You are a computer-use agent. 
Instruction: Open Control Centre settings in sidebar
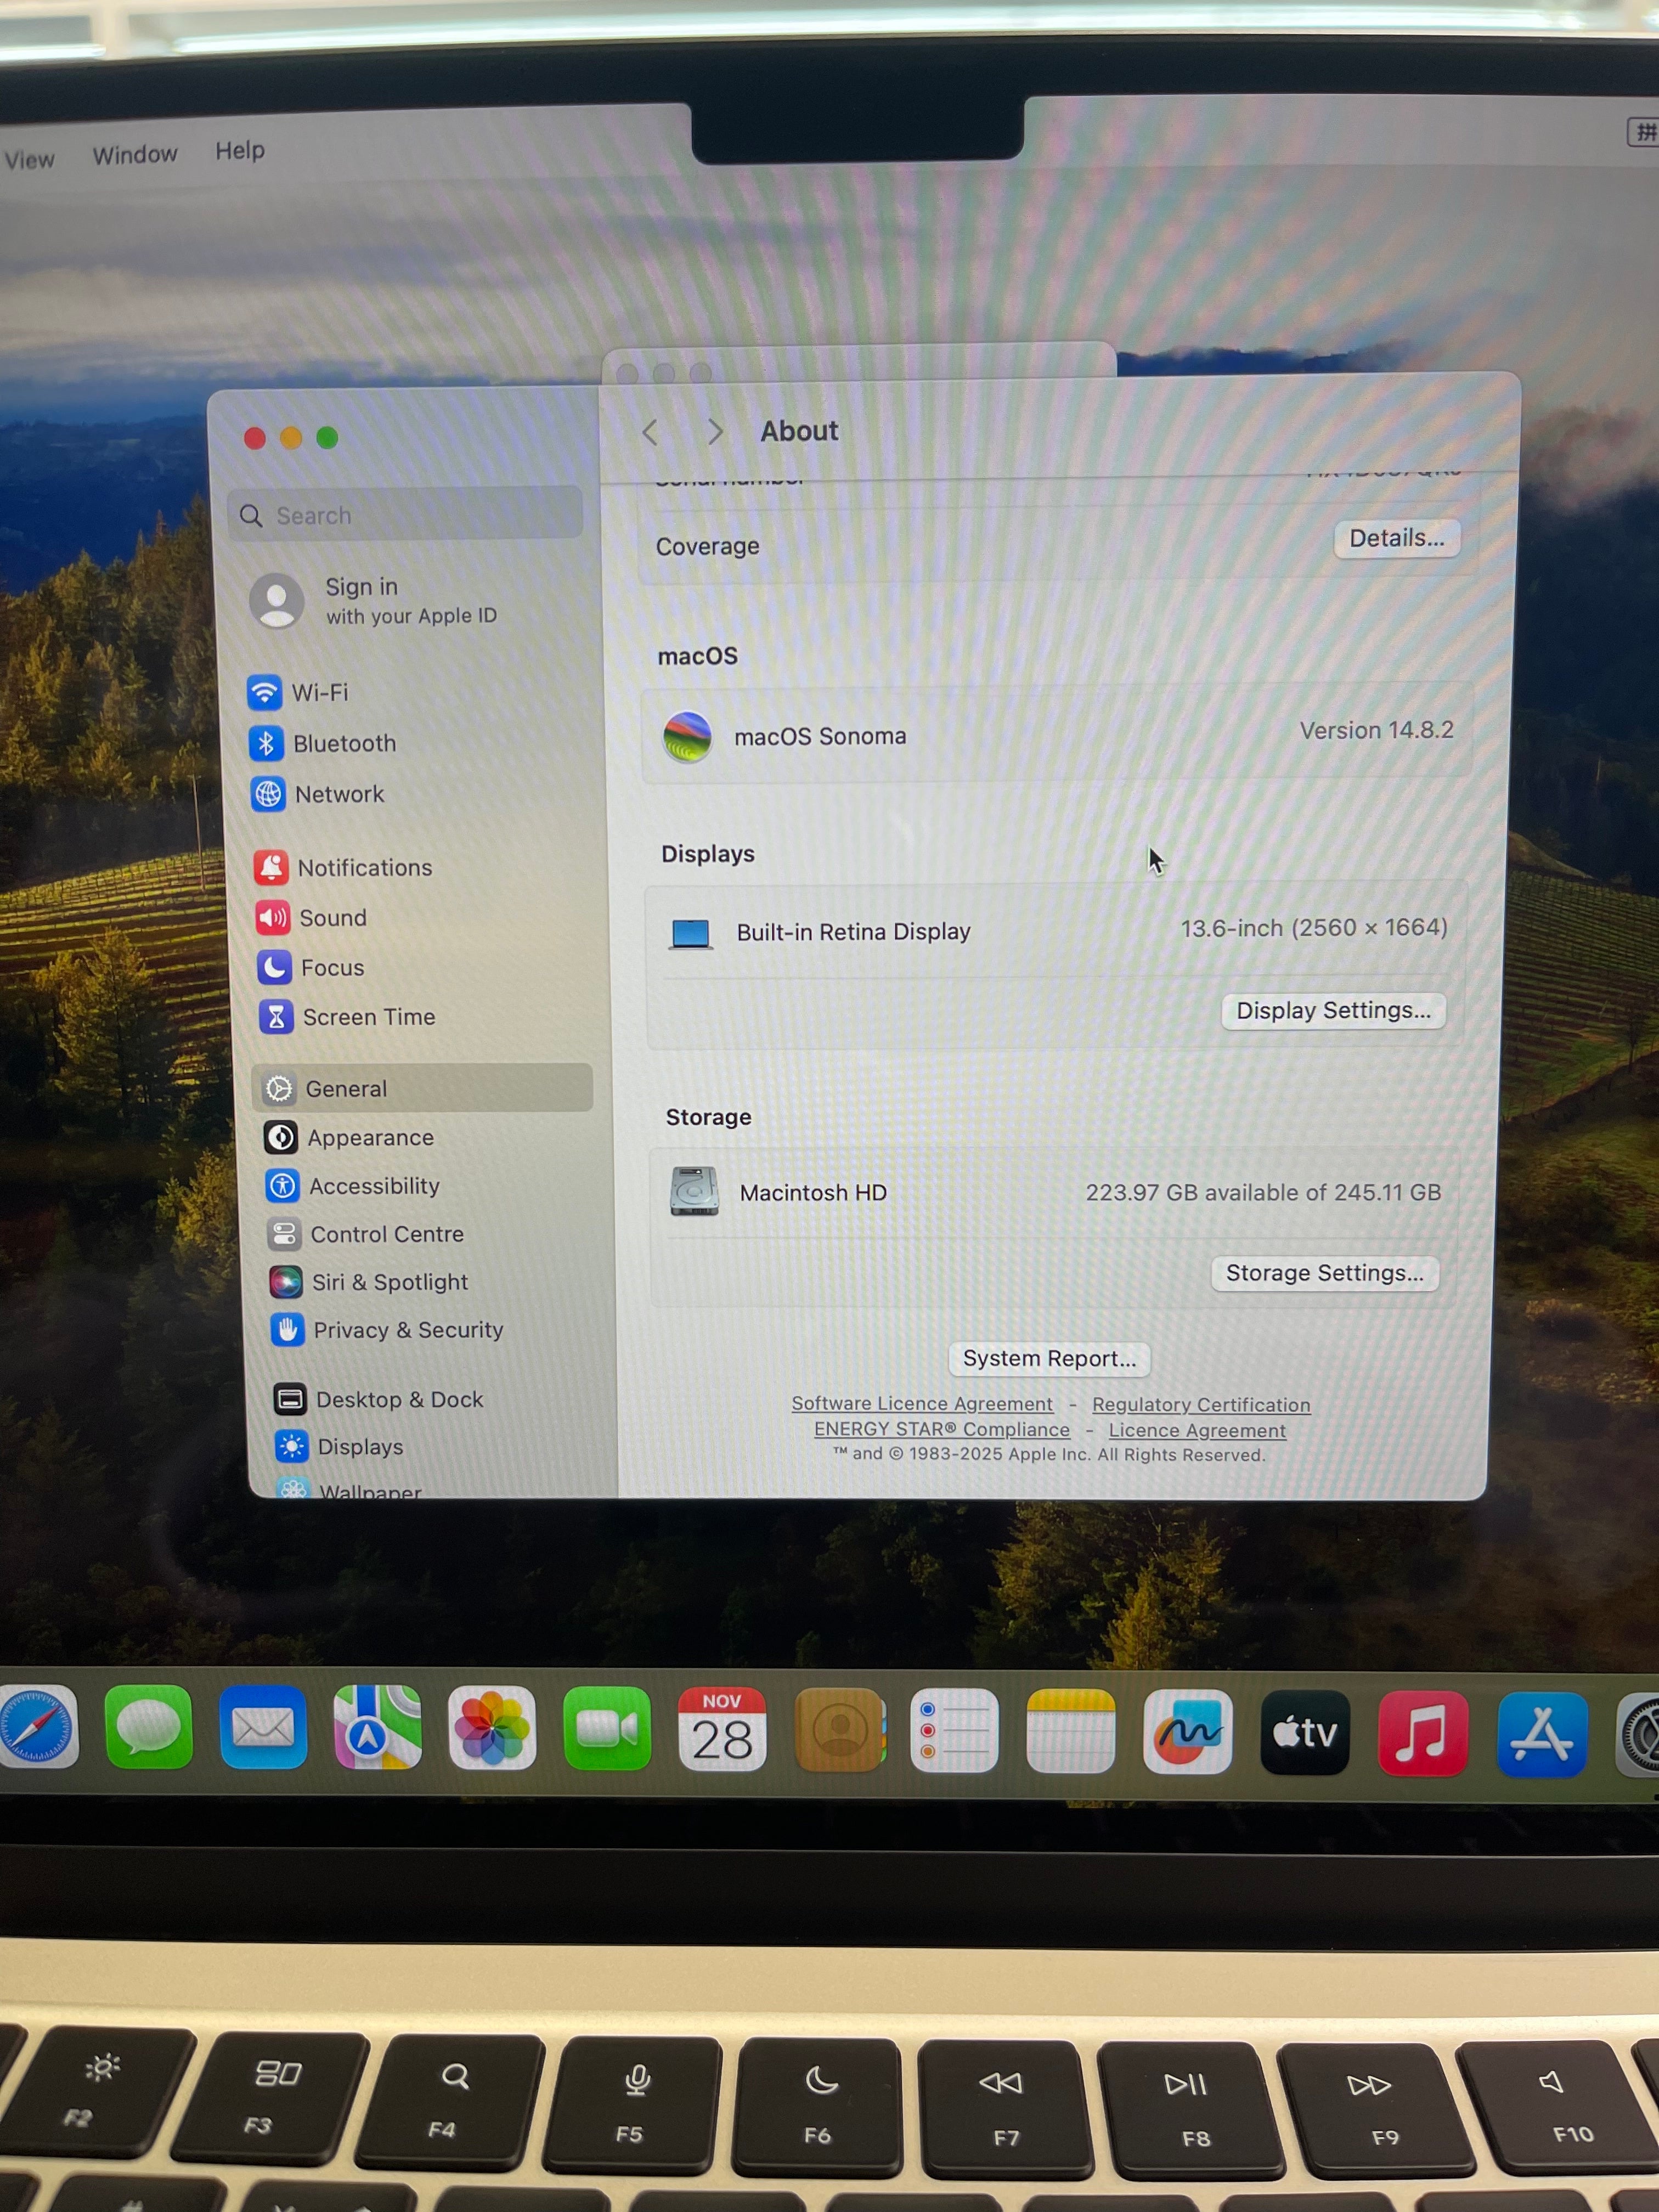pos(366,1234)
